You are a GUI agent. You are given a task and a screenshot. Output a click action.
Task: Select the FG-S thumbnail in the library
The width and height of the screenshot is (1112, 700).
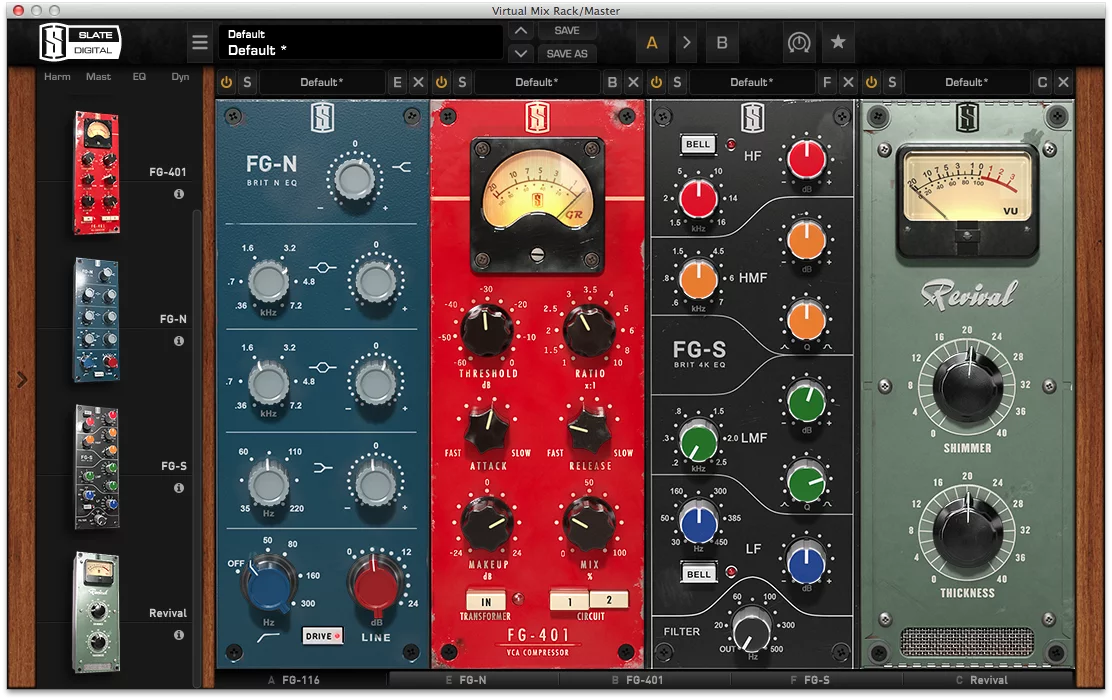click(96, 466)
